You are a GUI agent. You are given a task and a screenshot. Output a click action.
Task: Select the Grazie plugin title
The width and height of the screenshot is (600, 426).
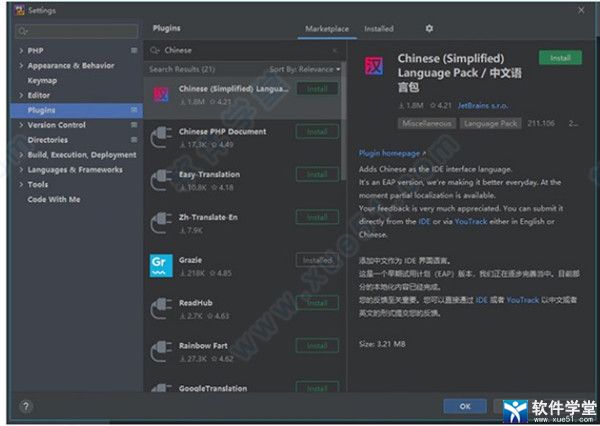[x=190, y=260]
